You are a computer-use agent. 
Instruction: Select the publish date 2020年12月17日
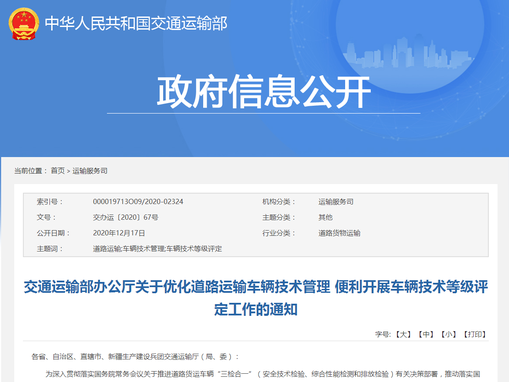pos(119,233)
